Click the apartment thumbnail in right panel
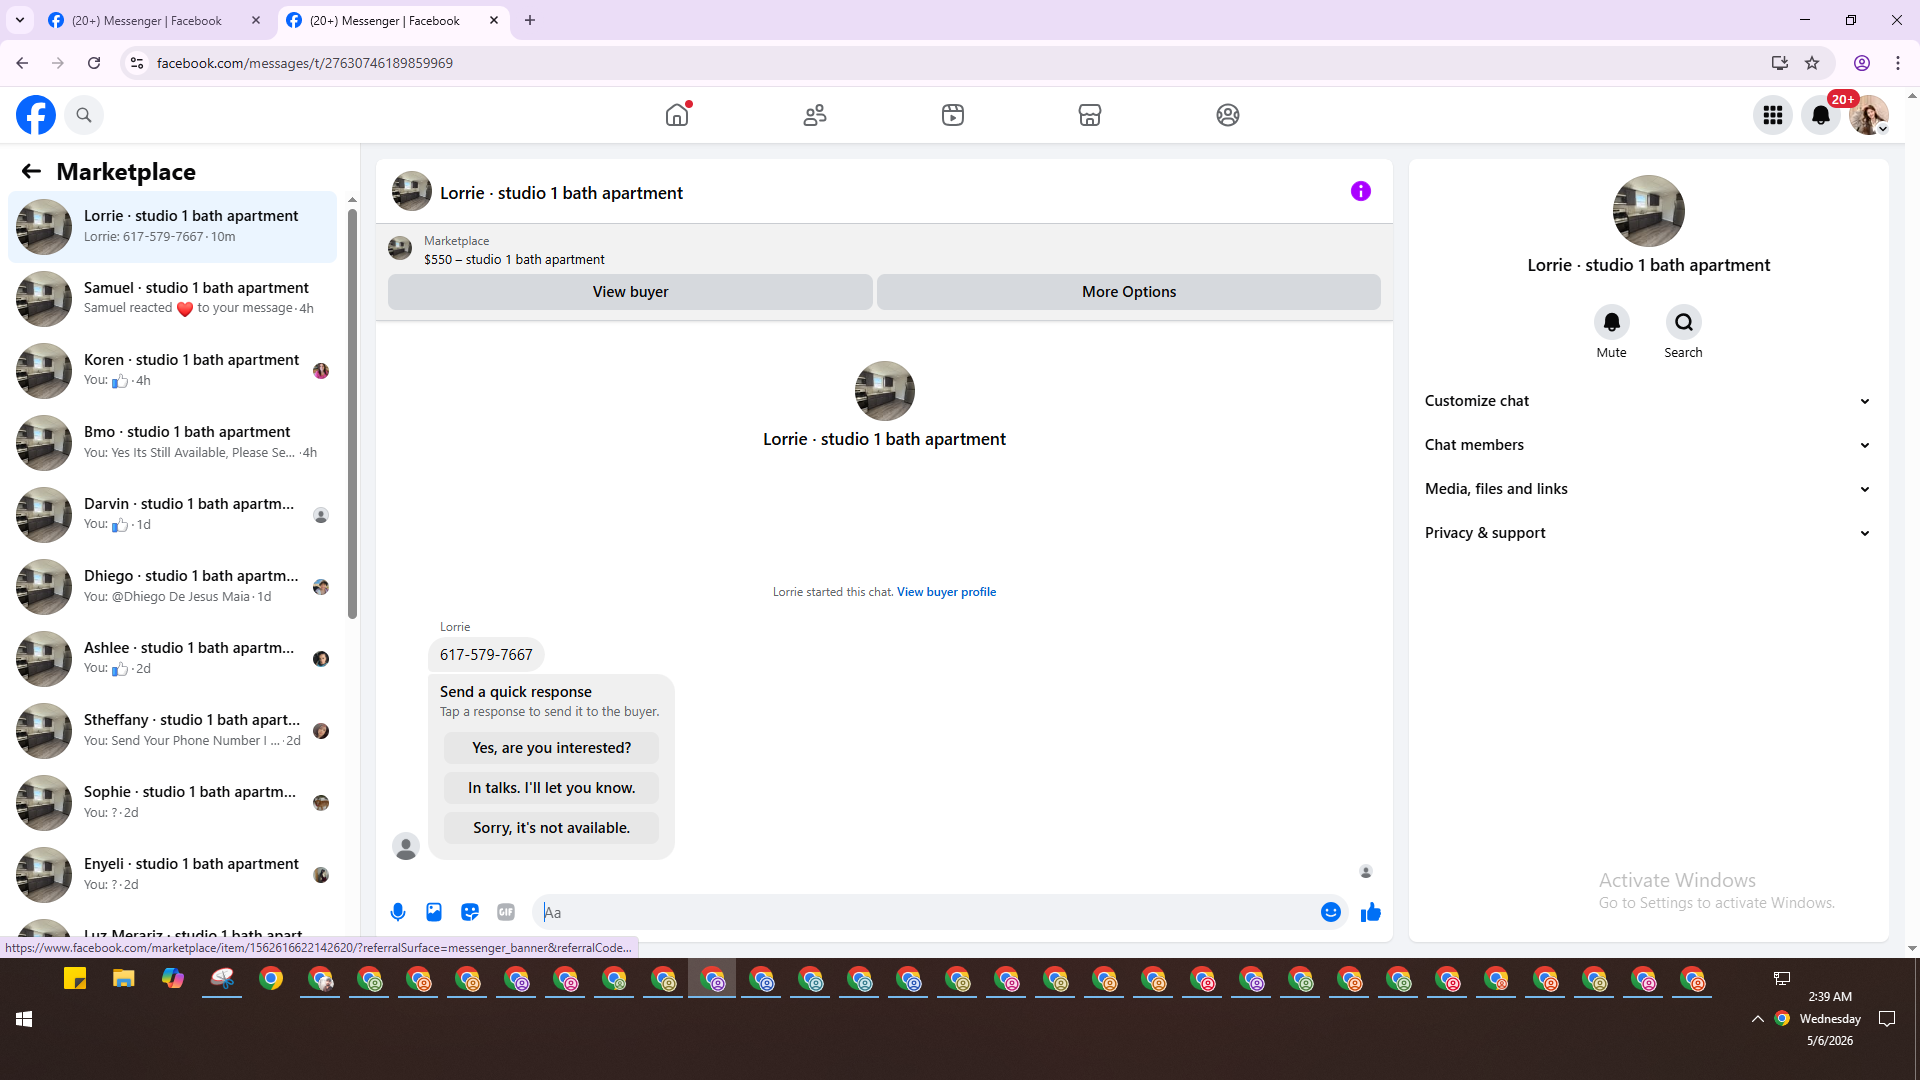Viewport: 1920px width, 1080px height. [x=1648, y=211]
